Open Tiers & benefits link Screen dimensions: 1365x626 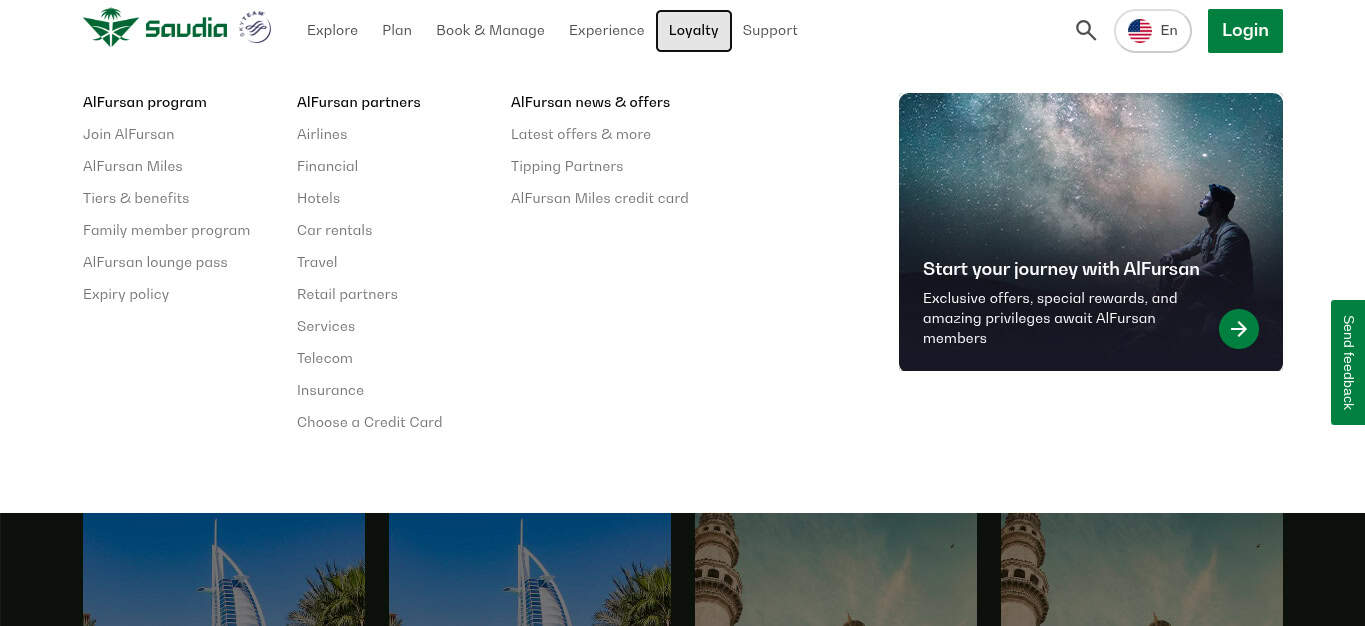tap(136, 198)
